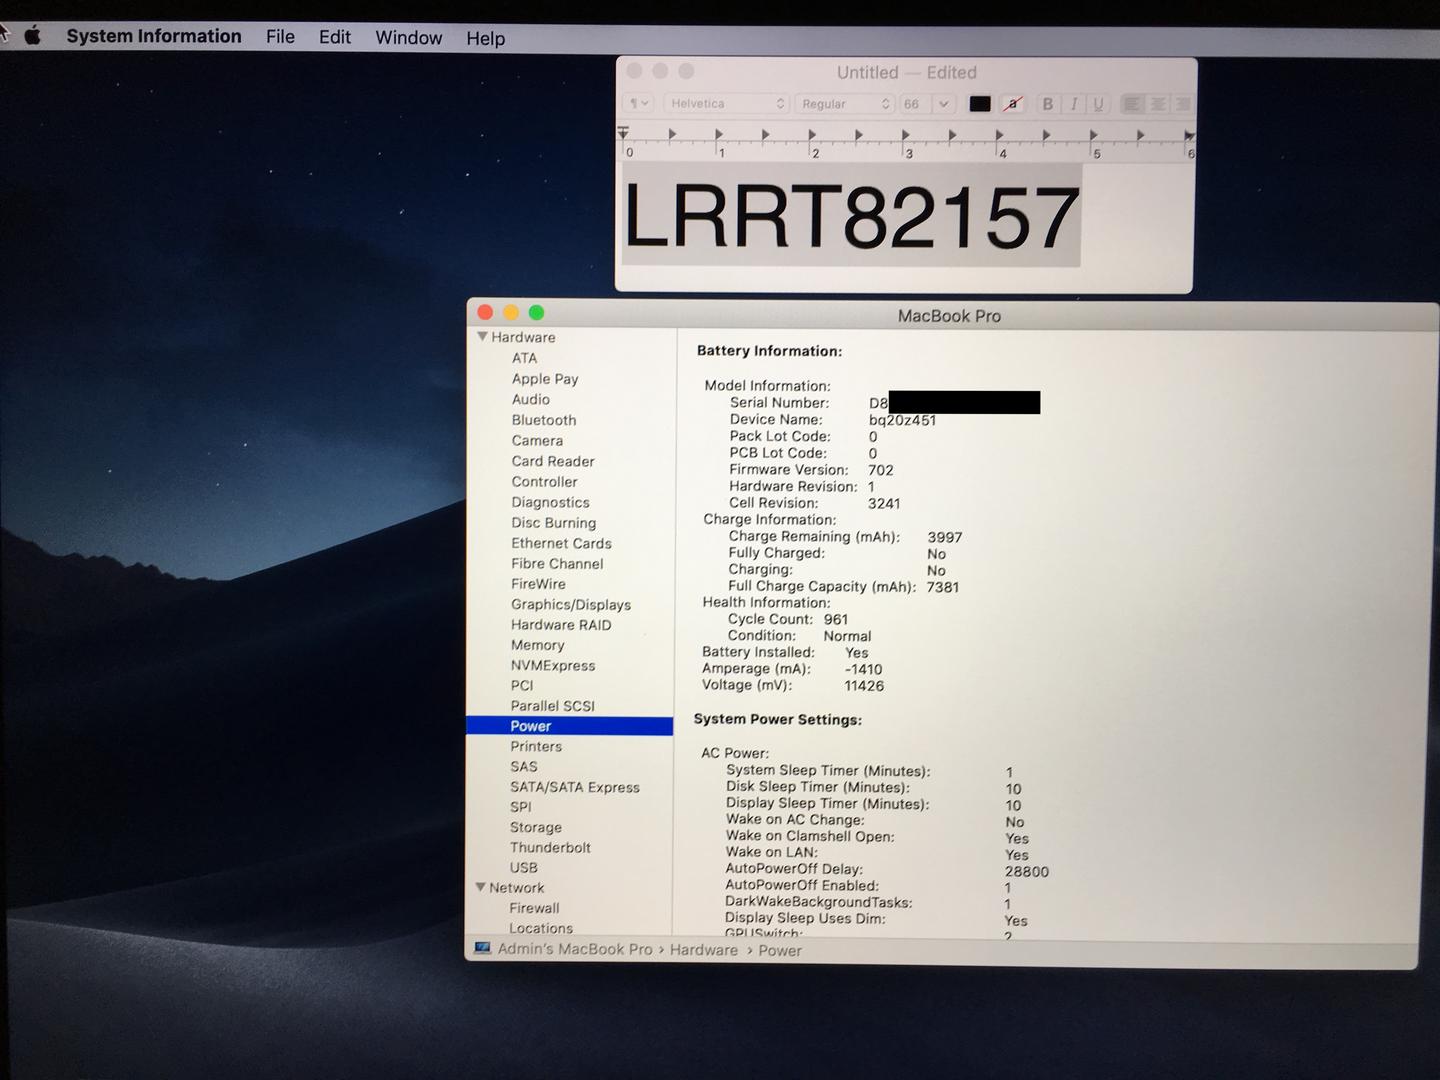Open the Apple menu
The image size is (1440, 1080).
point(33,36)
